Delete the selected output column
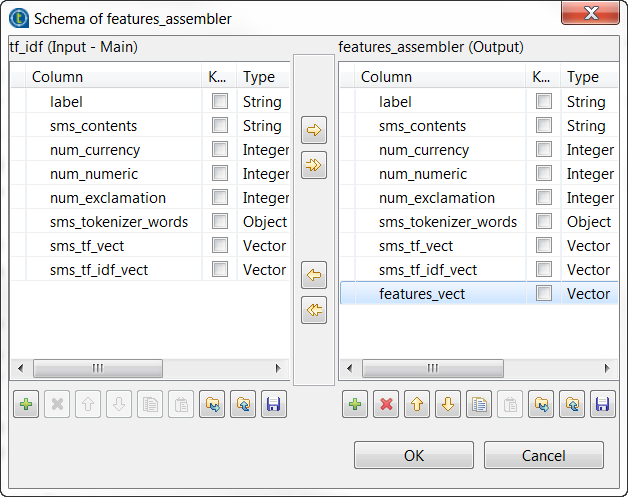Image resolution: width=628 pixels, height=497 pixels. [385, 404]
